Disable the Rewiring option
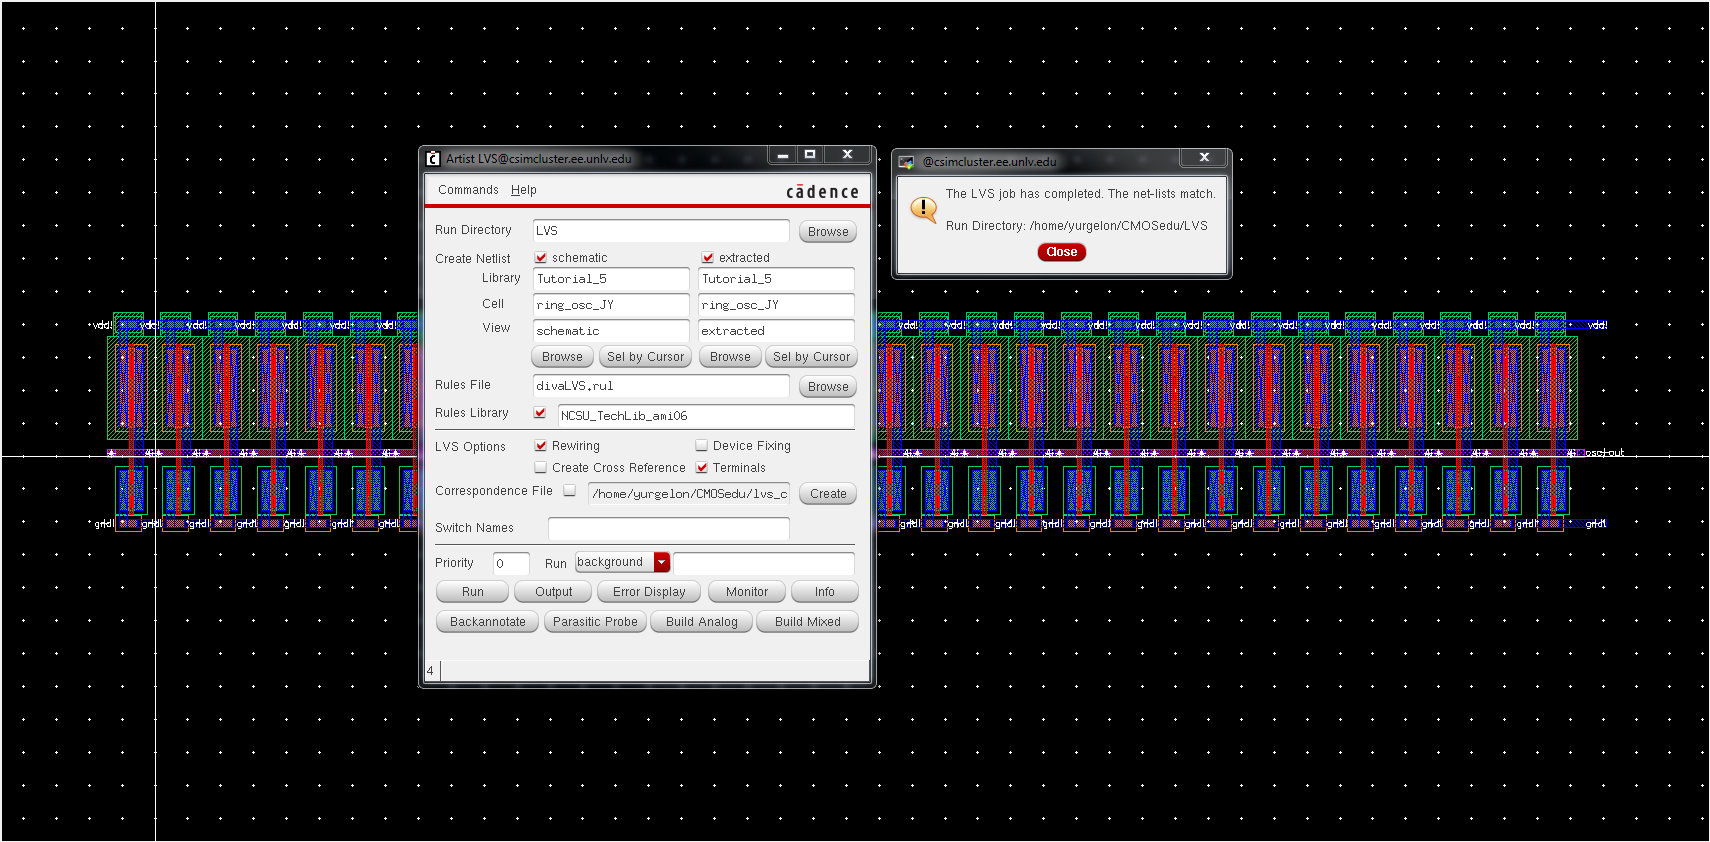This screenshot has height=842, width=1710. 541,446
